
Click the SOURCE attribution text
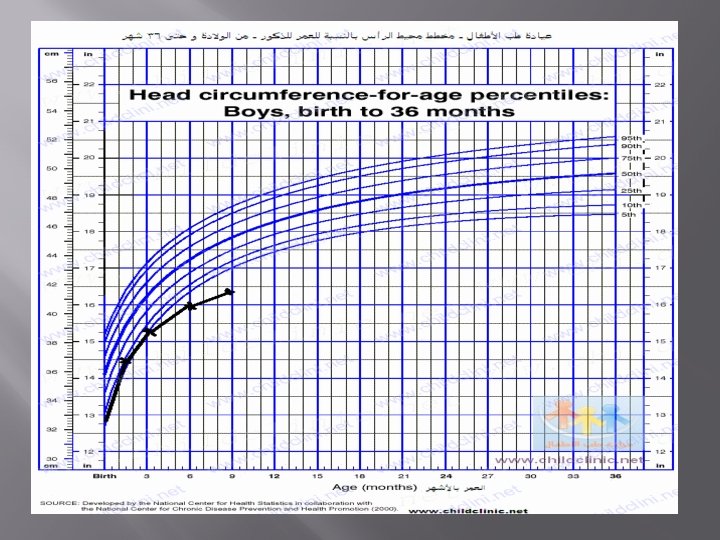click(x=219, y=506)
